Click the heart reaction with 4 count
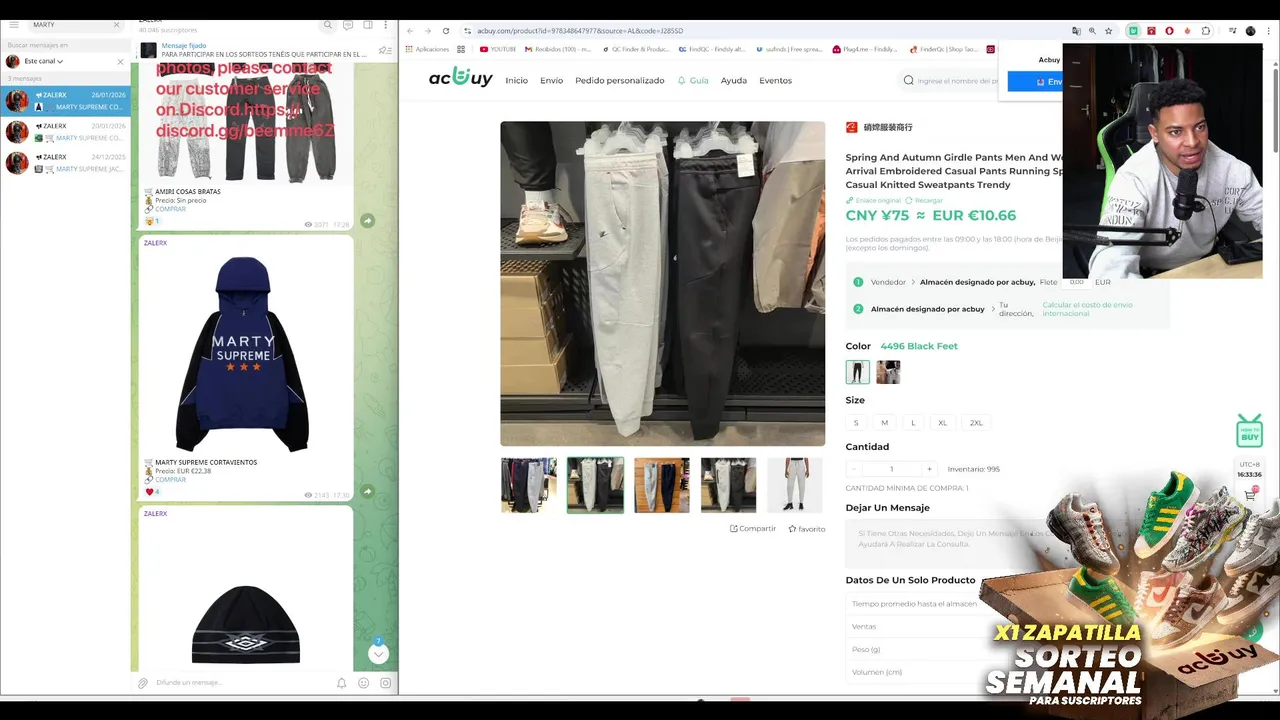This screenshot has width=1280, height=720. point(153,492)
